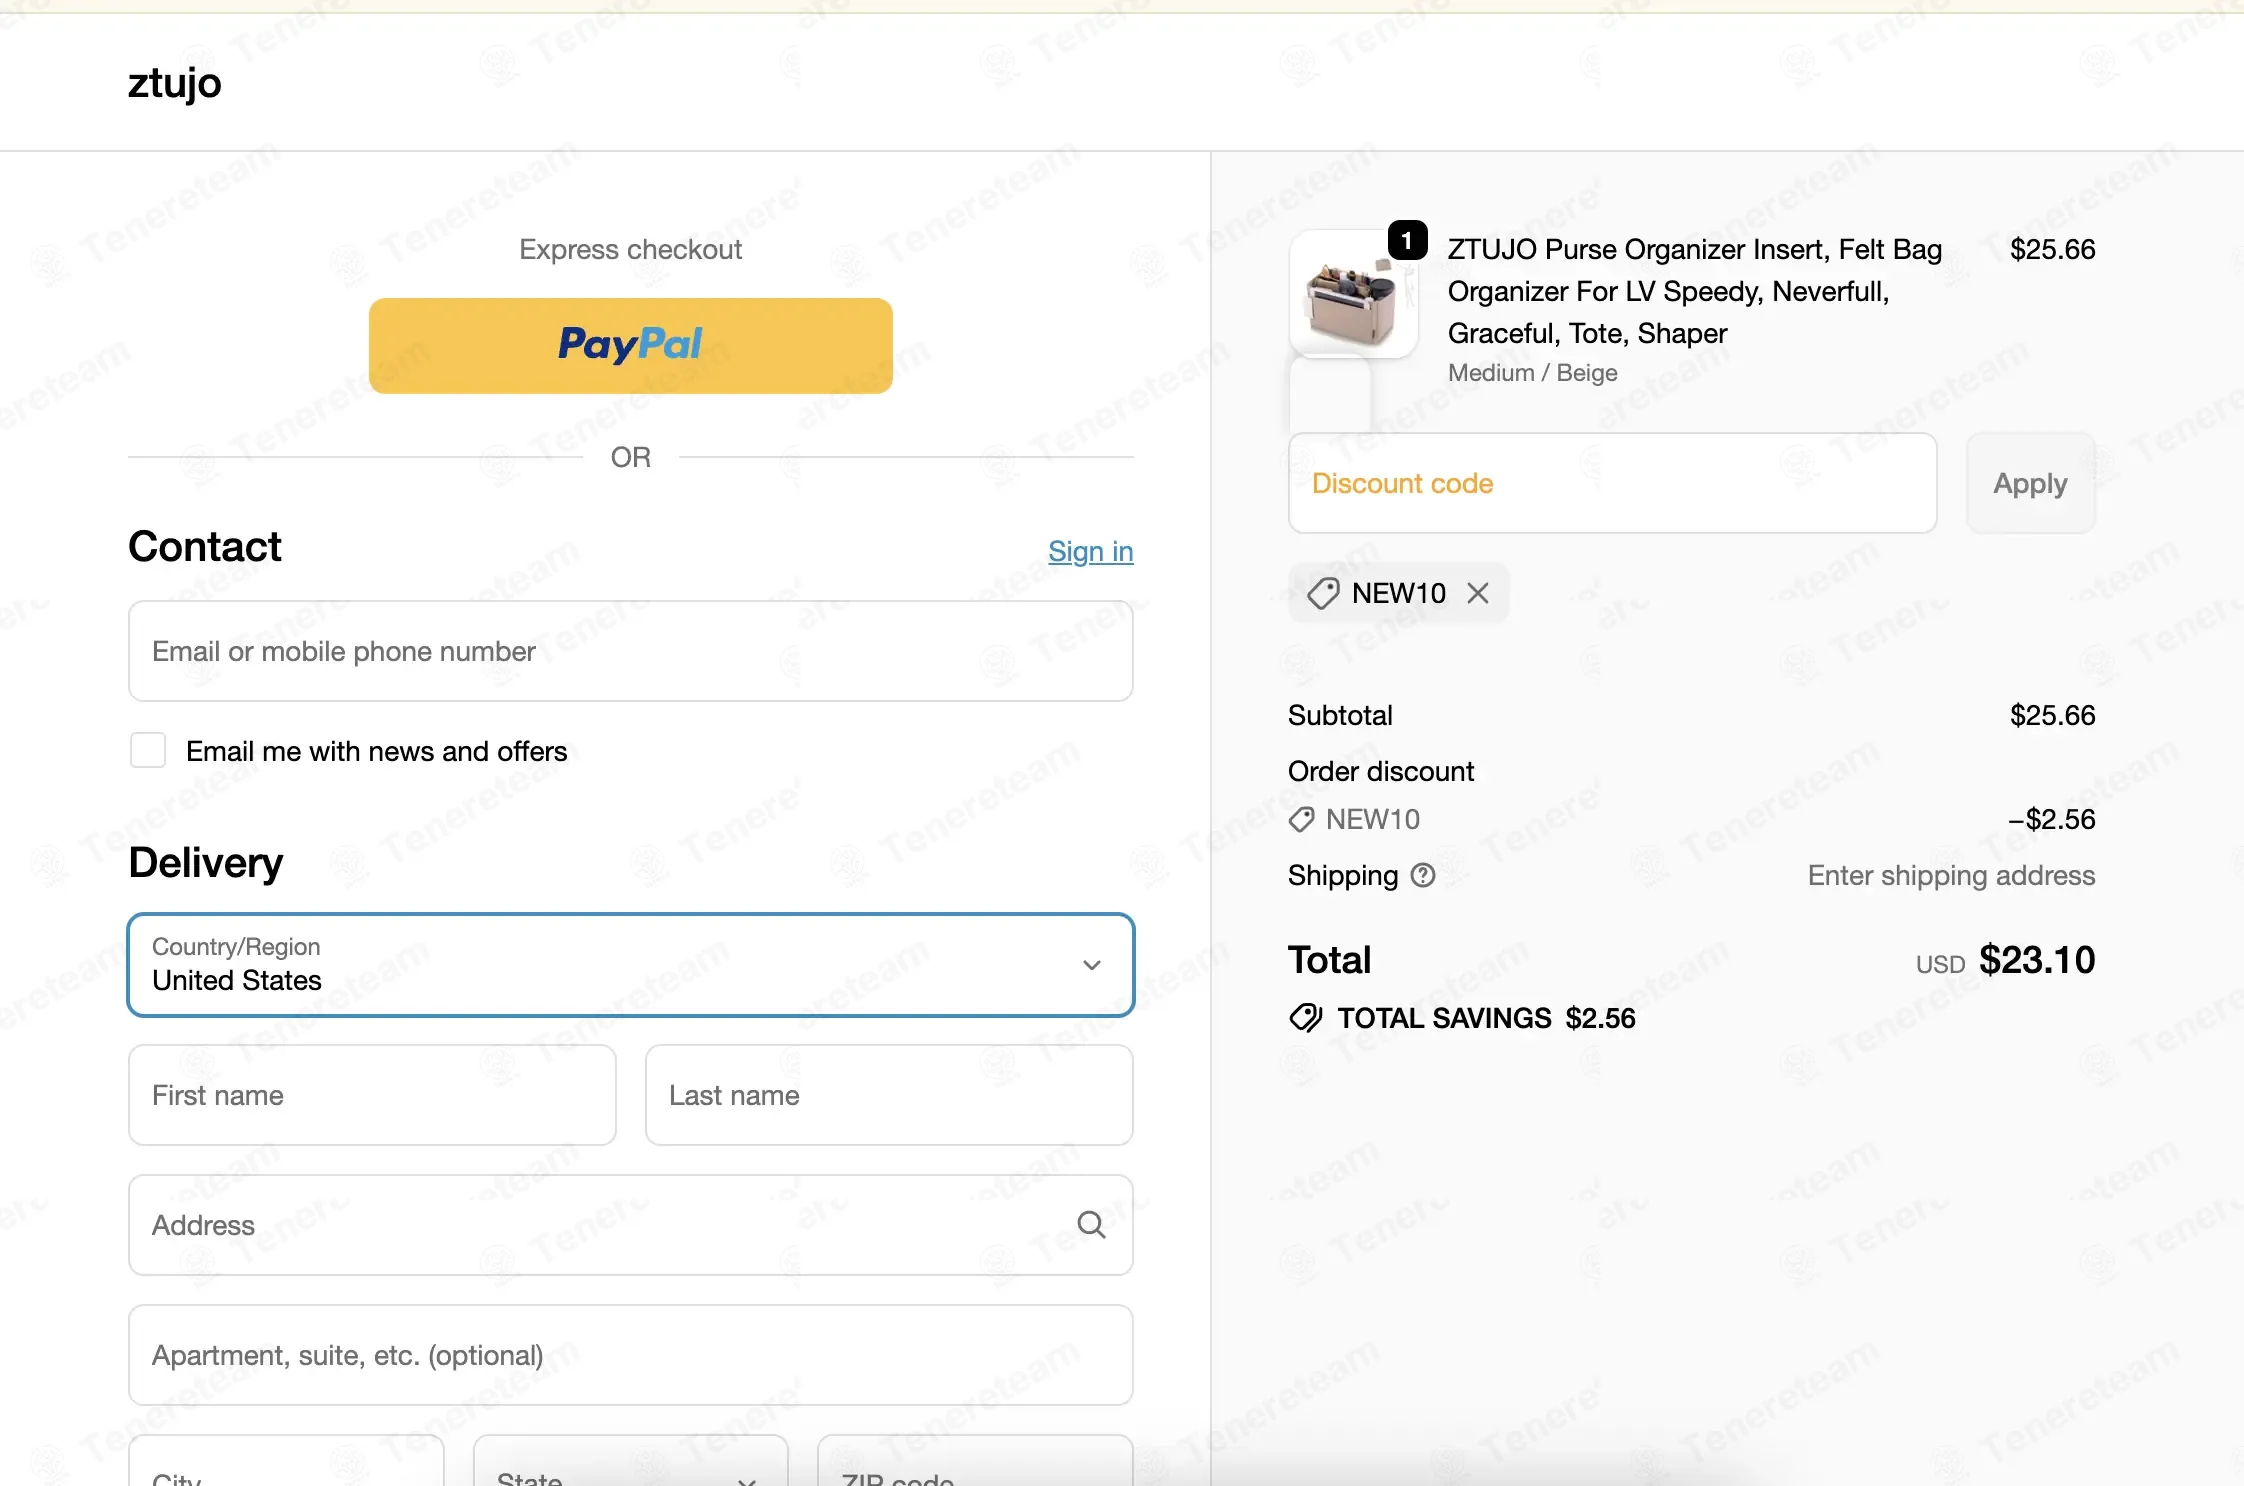Click the tag icon in NEW10 chip
Image resolution: width=2244 pixels, height=1486 pixels.
(x=1323, y=593)
